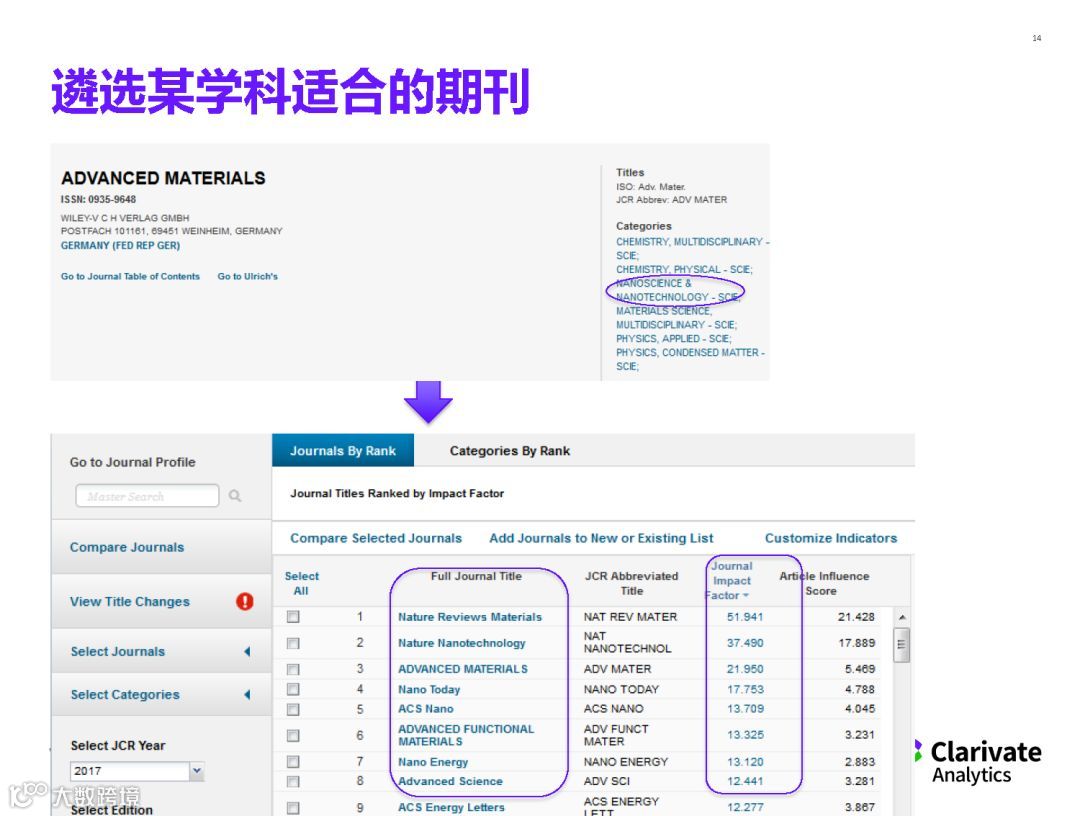Open View Title Changes in the sidebar
The width and height of the screenshot is (1080, 816).
129,601
